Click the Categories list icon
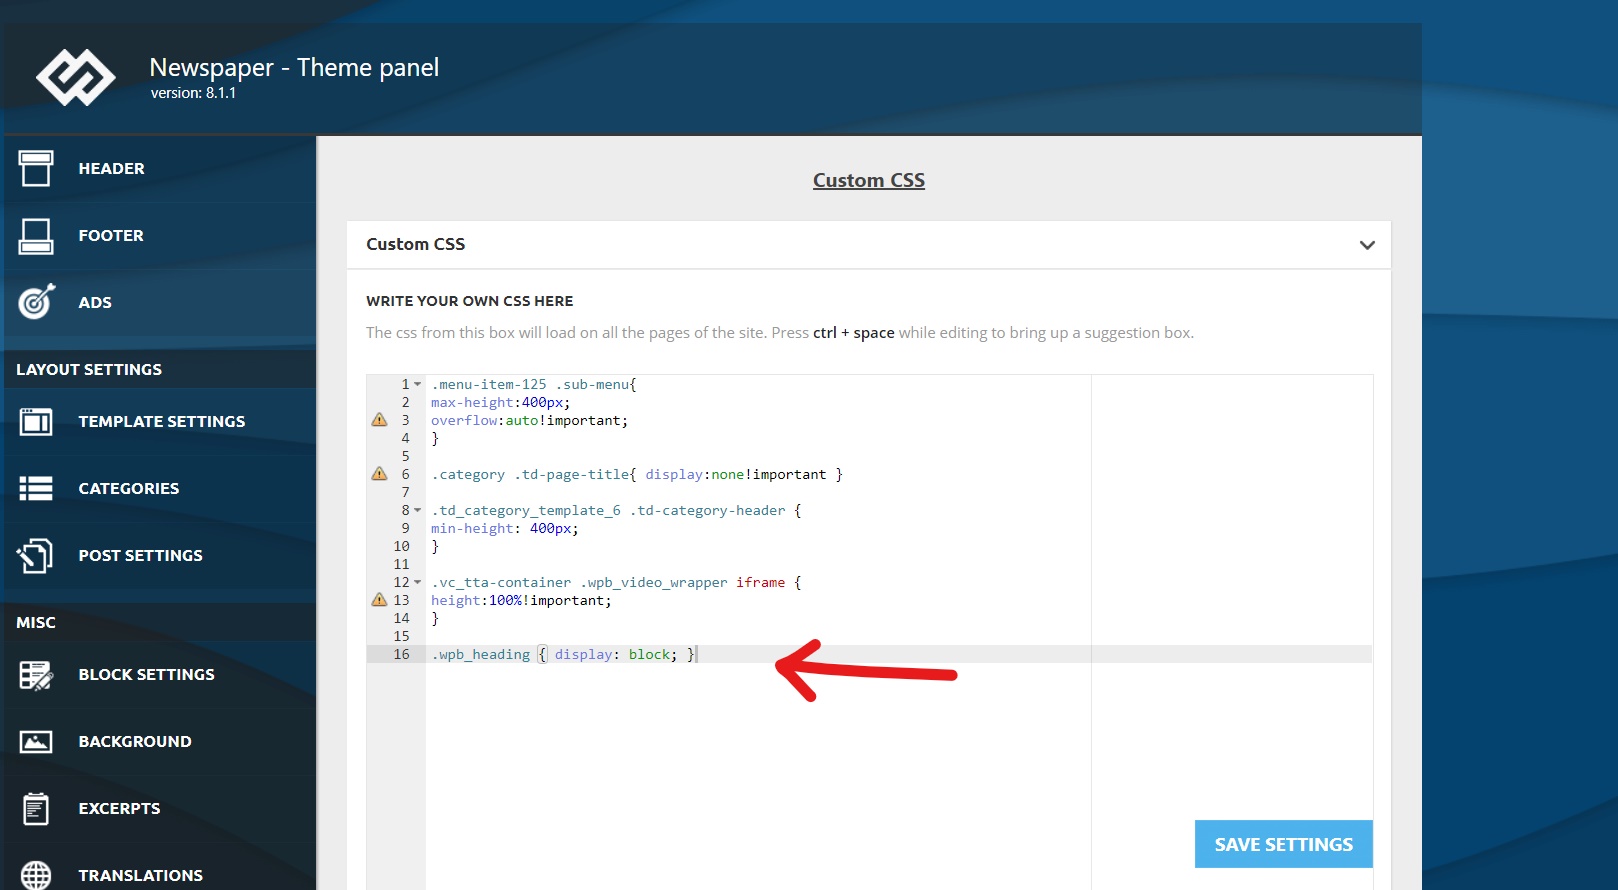 tap(36, 488)
